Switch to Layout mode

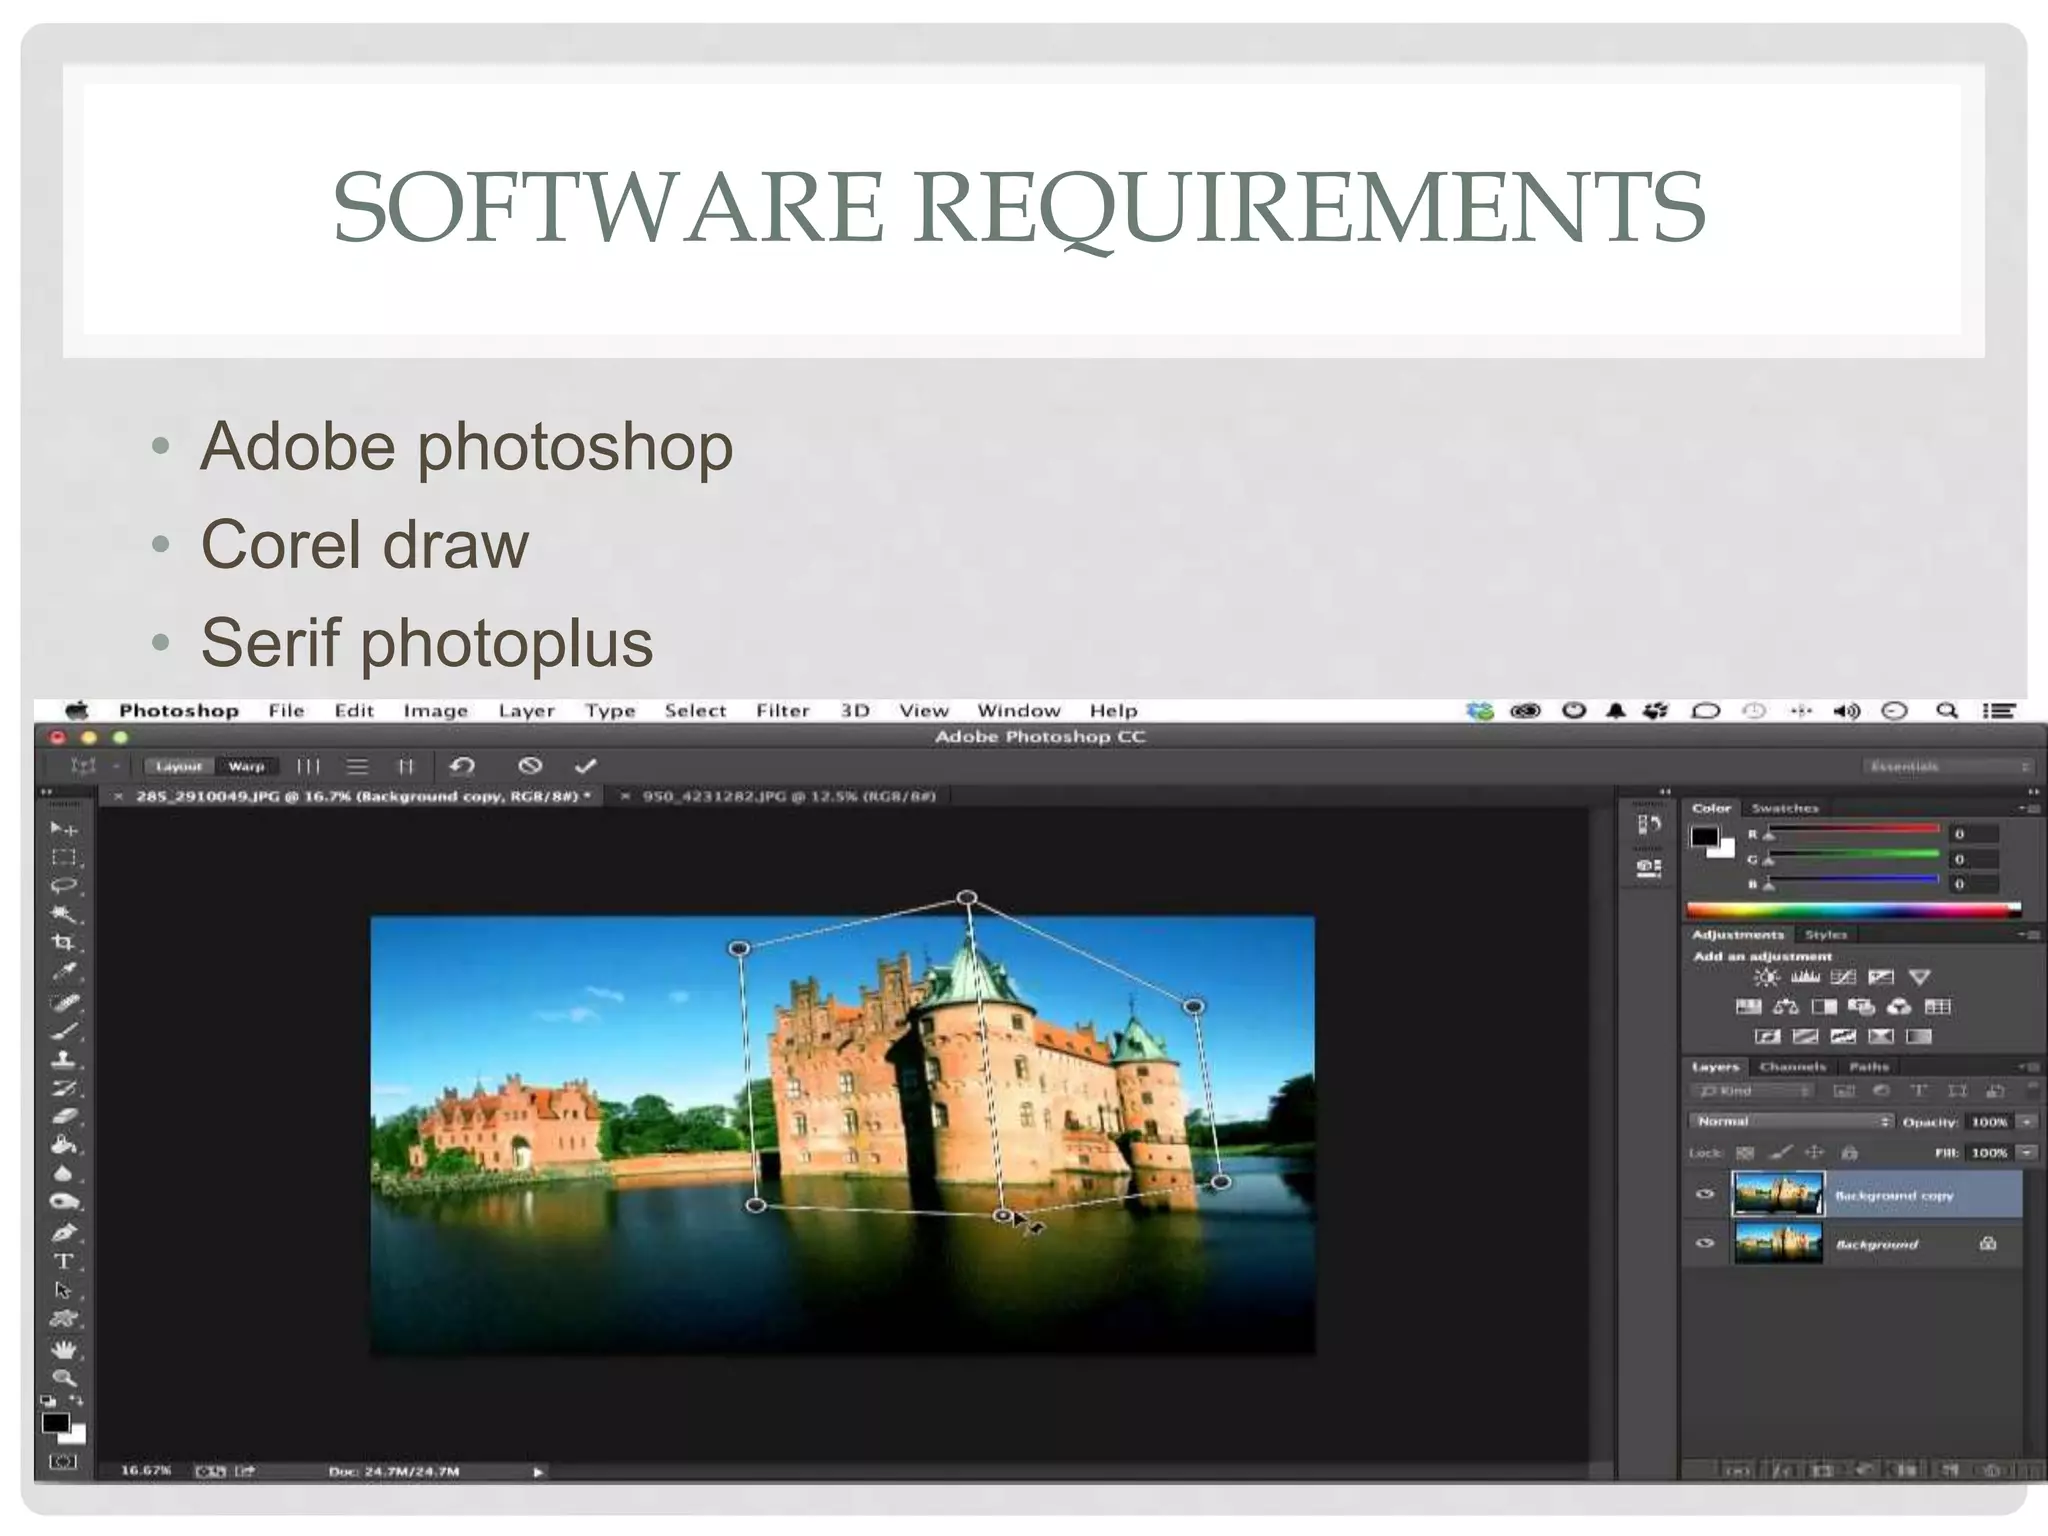[179, 767]
